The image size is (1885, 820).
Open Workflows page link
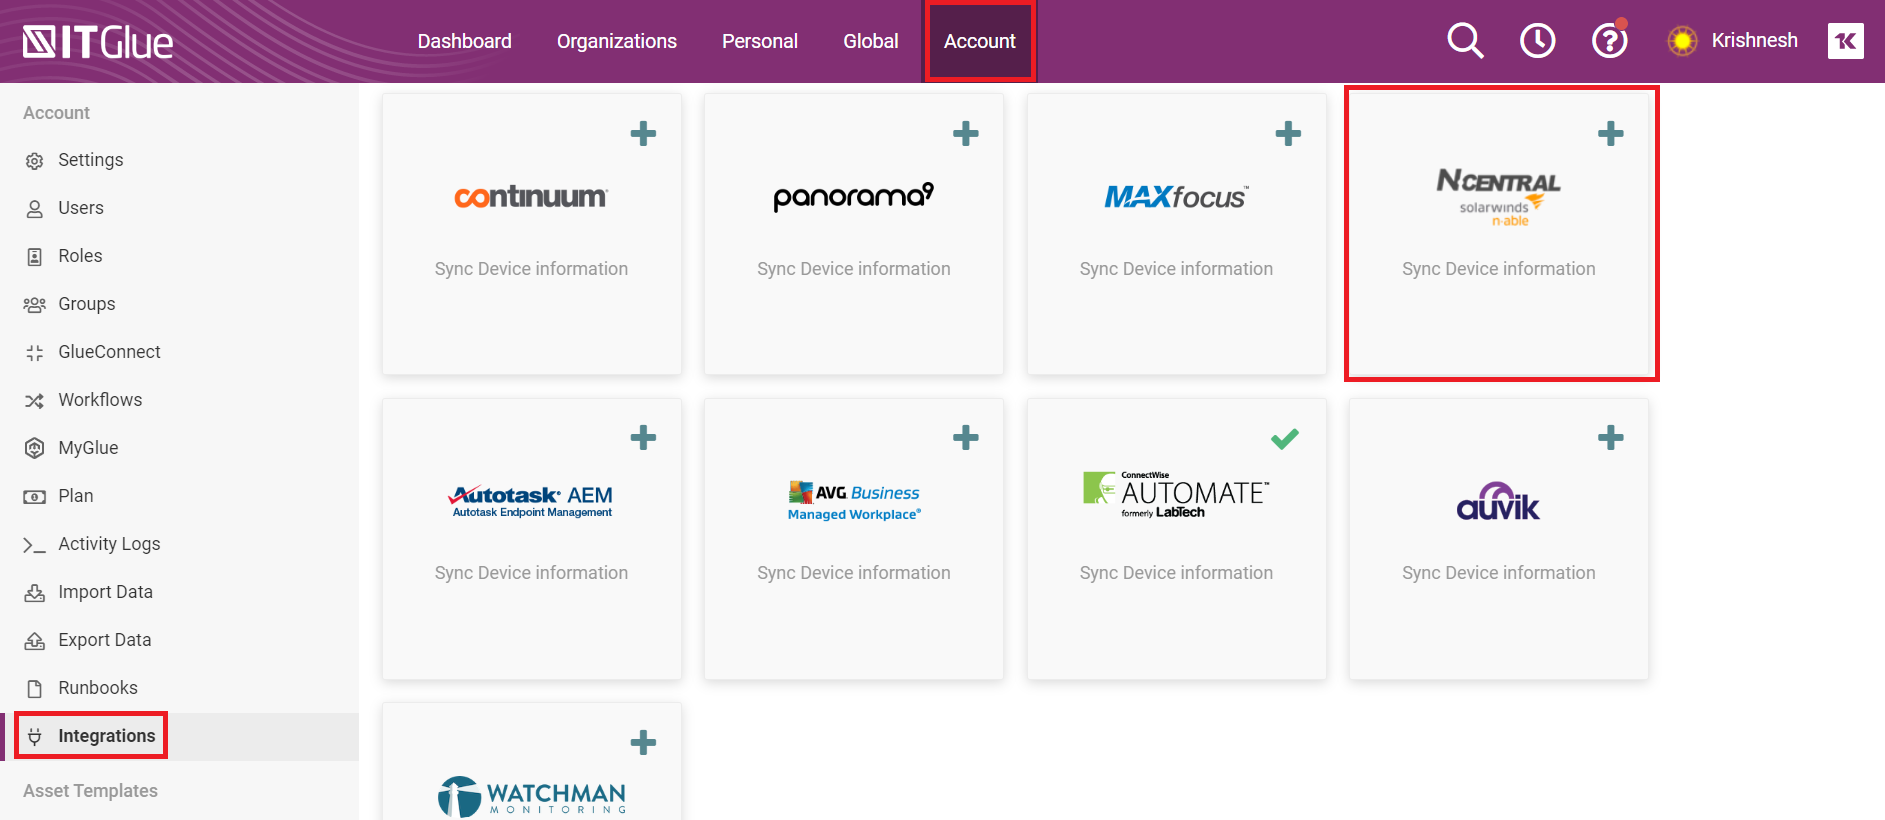click(x=100, y=400)
